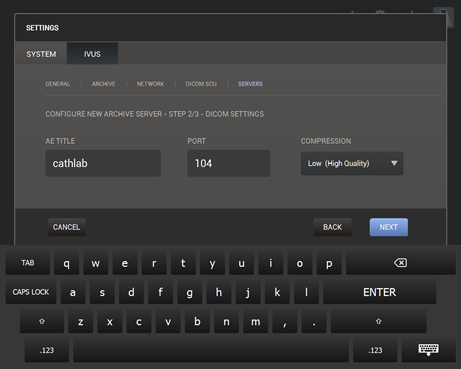Tap the t key

(183, 263)
